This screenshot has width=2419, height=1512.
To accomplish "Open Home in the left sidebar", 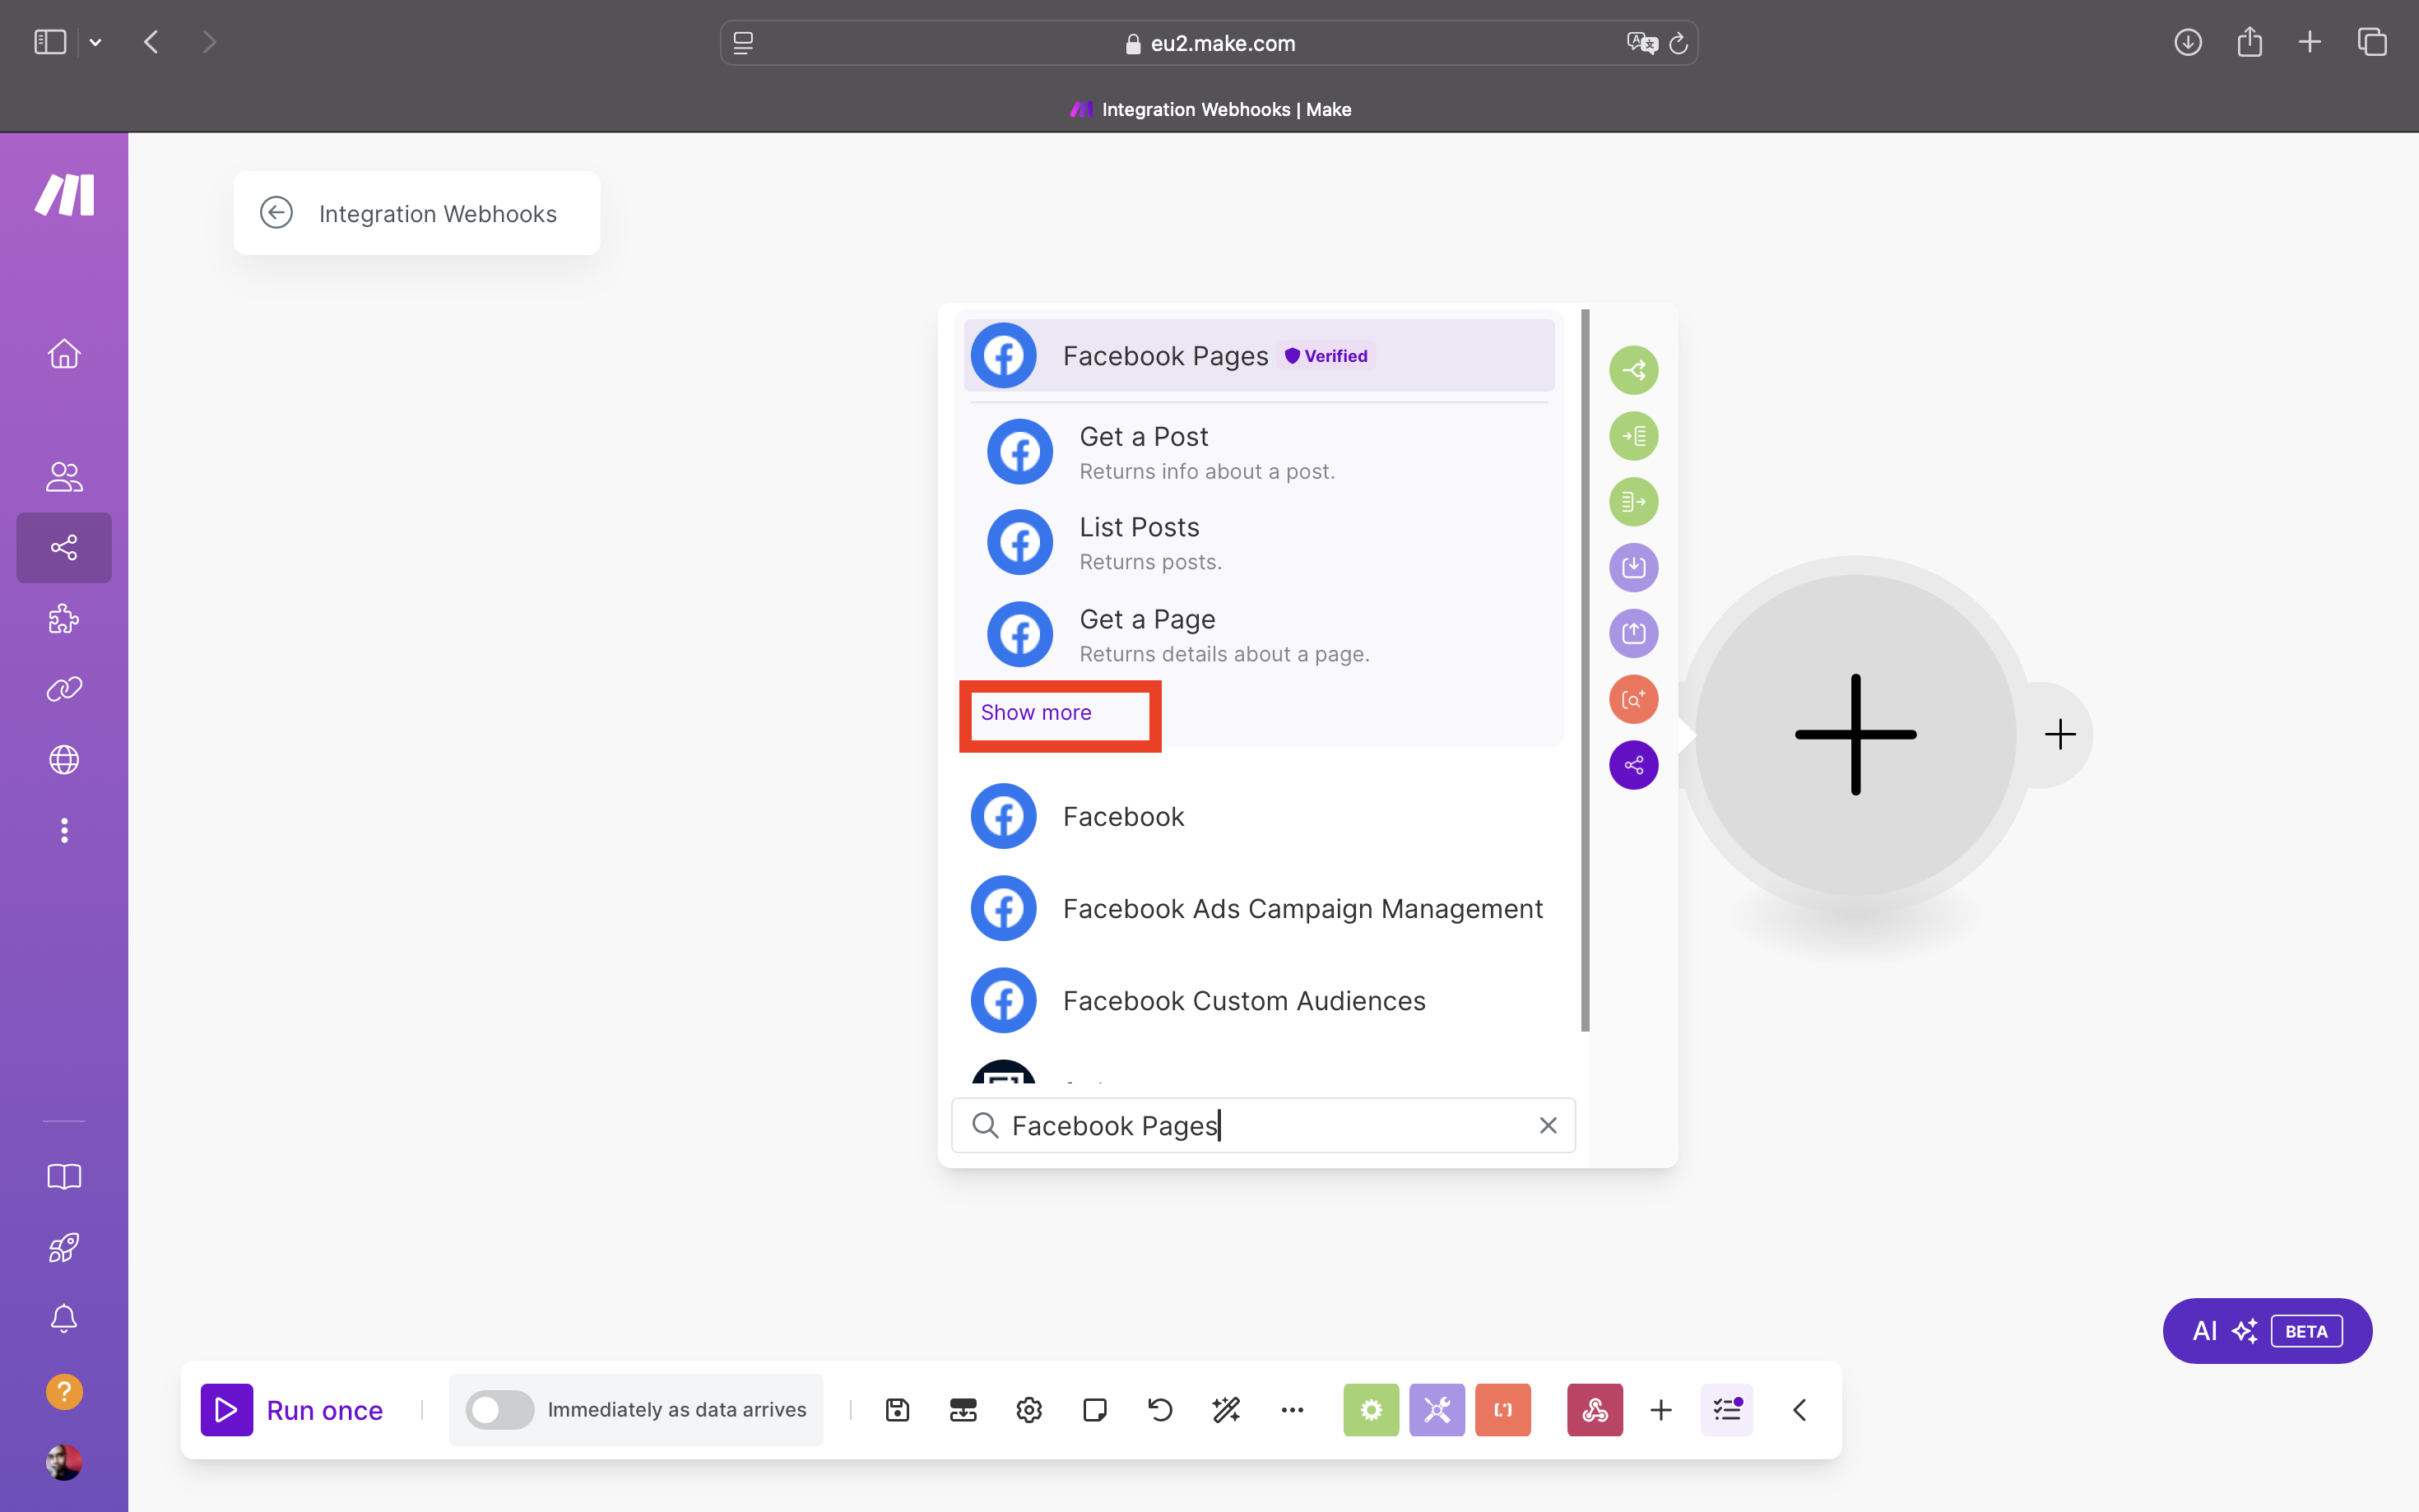I will (64, 354).
